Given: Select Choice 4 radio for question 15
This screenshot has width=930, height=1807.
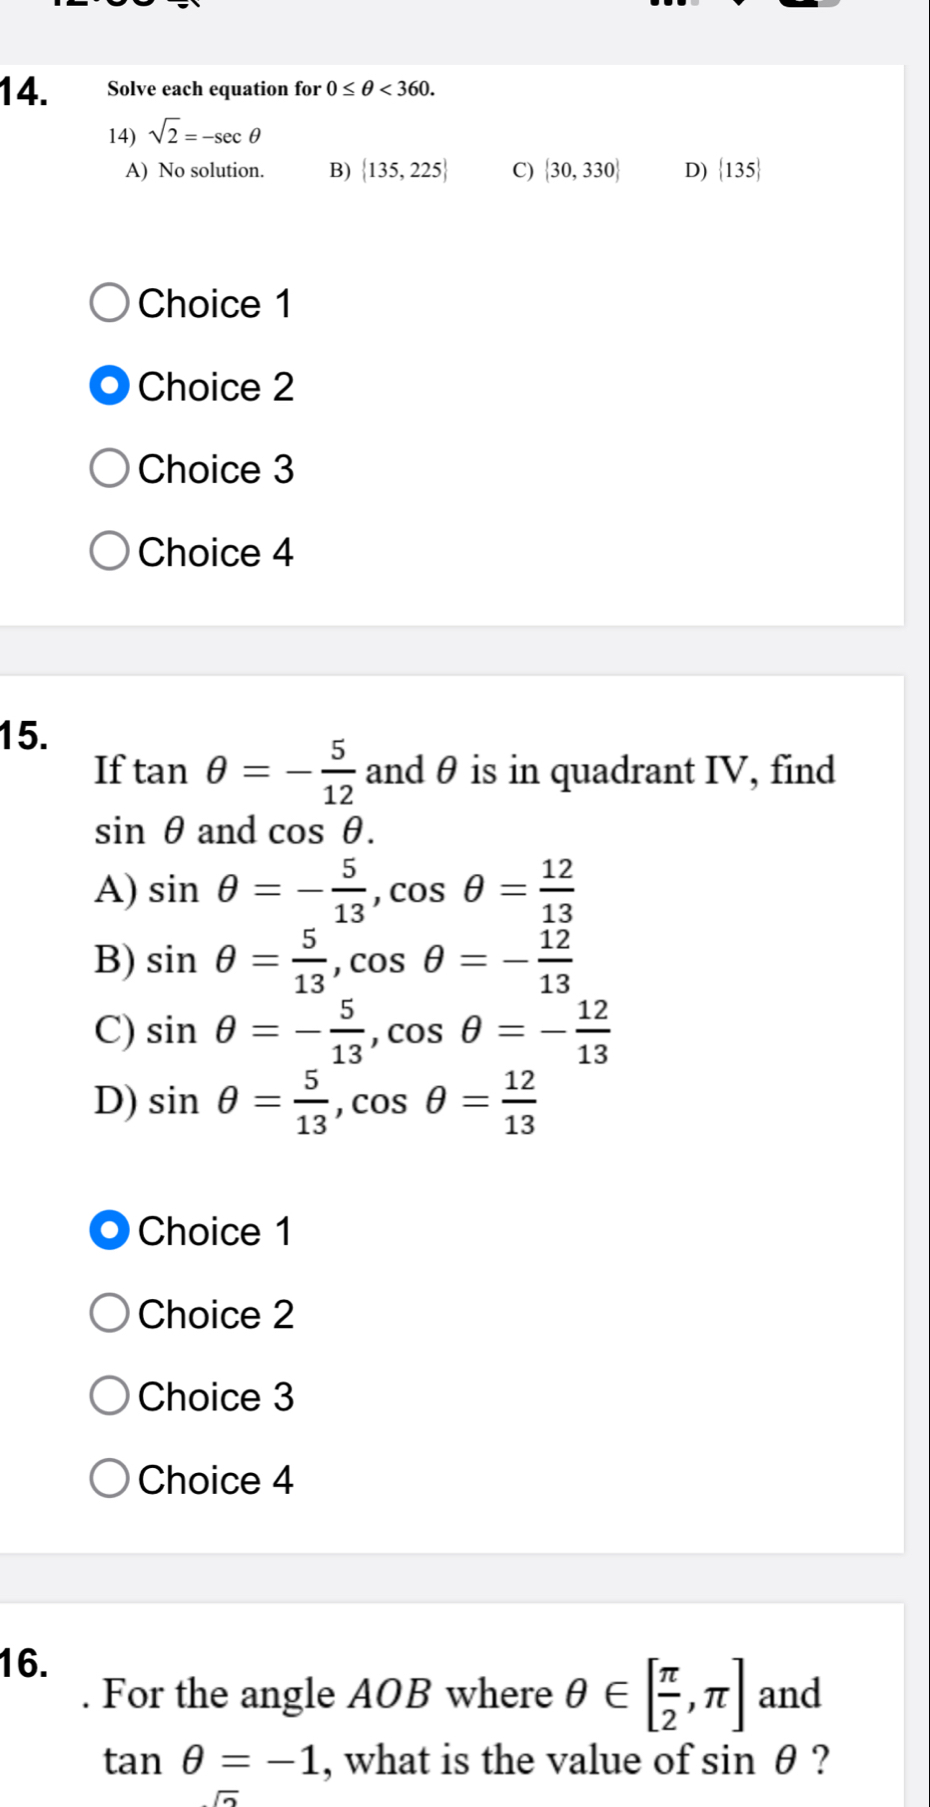Looking at the screenshot, I should [x=110, y=1480].
